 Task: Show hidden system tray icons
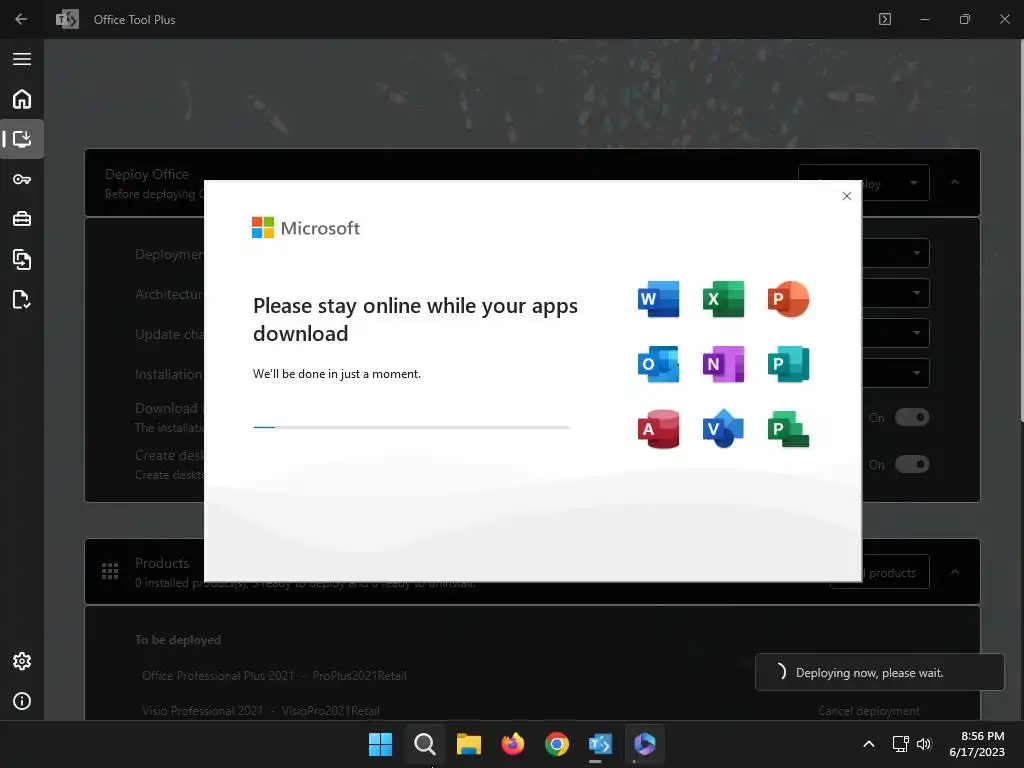coord(869,744)
